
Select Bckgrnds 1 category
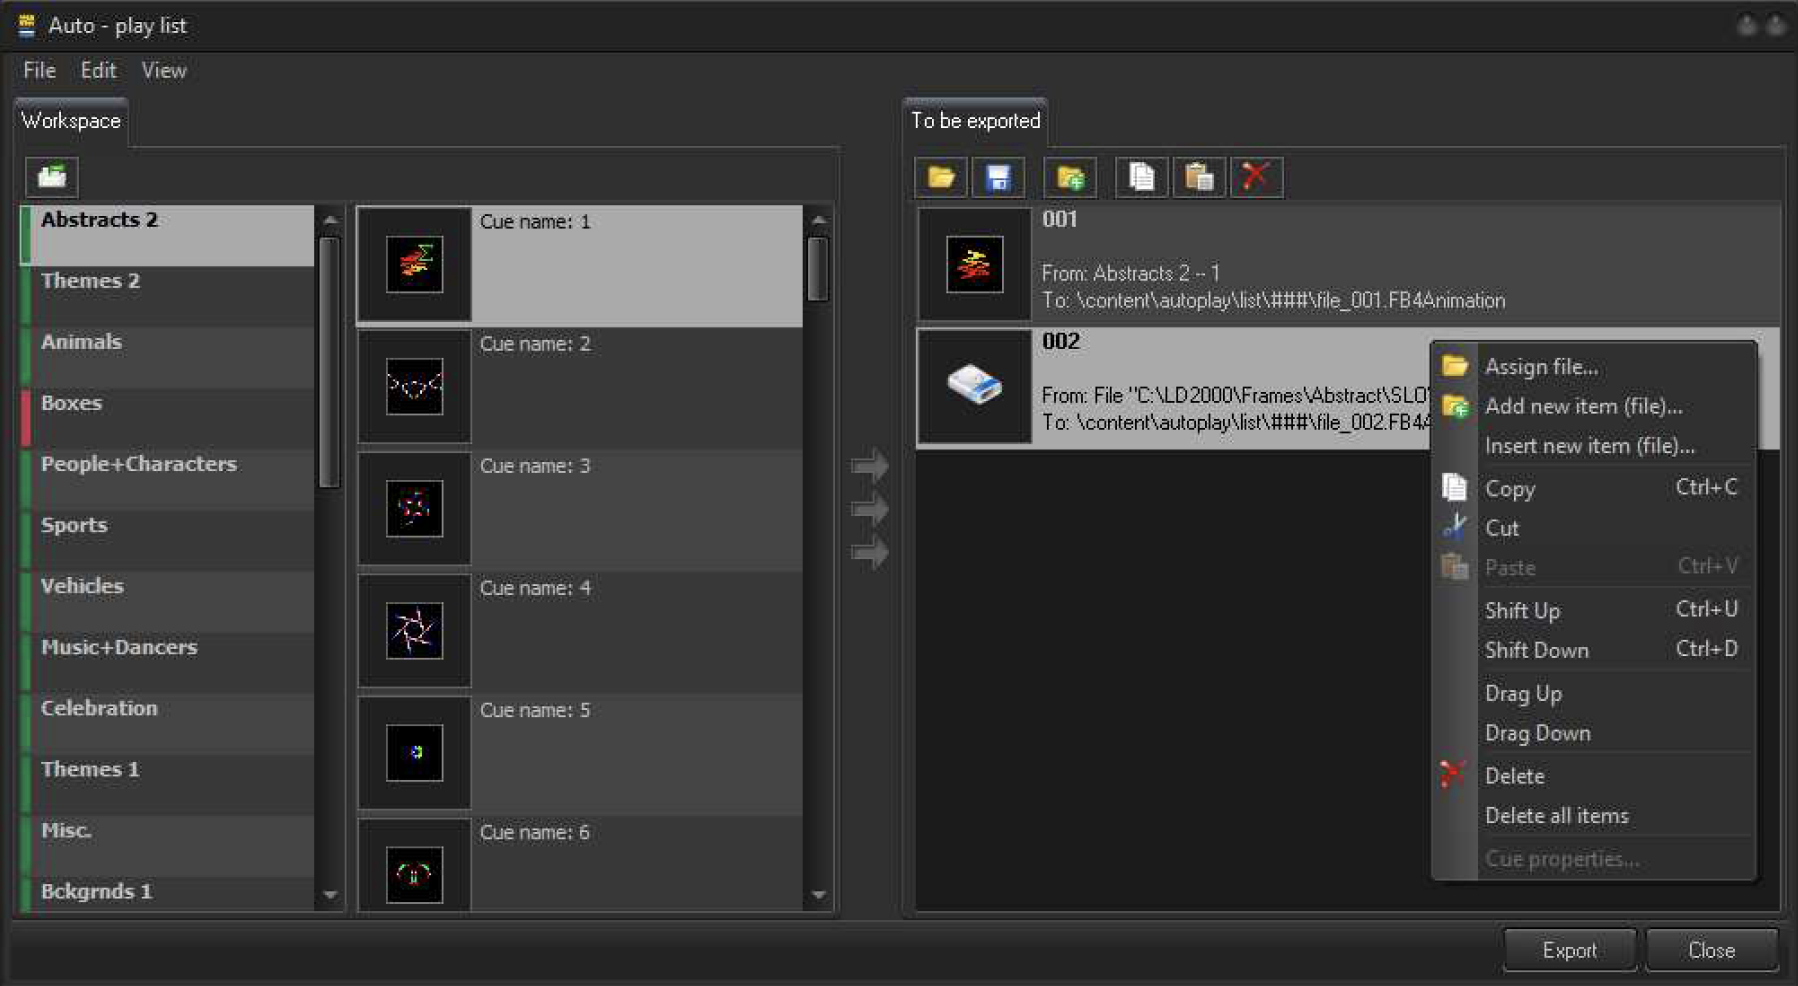[167, 893]
